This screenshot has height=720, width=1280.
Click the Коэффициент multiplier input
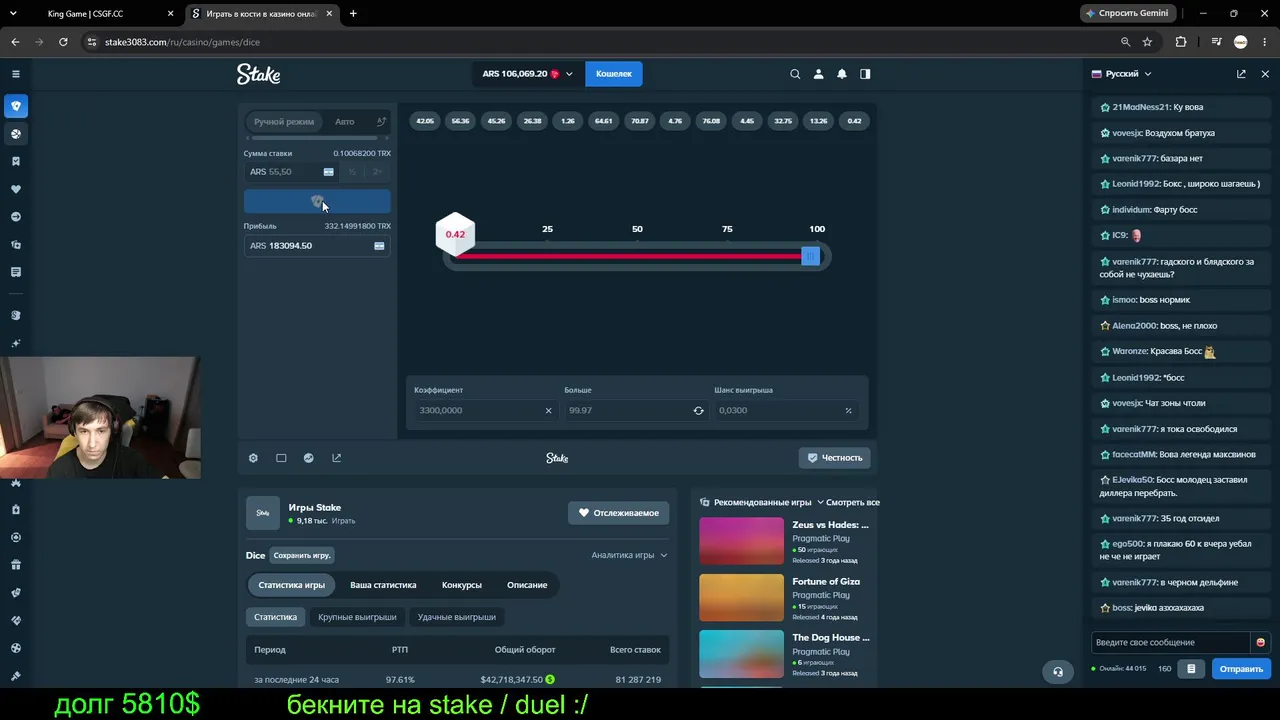coord(486,410)
